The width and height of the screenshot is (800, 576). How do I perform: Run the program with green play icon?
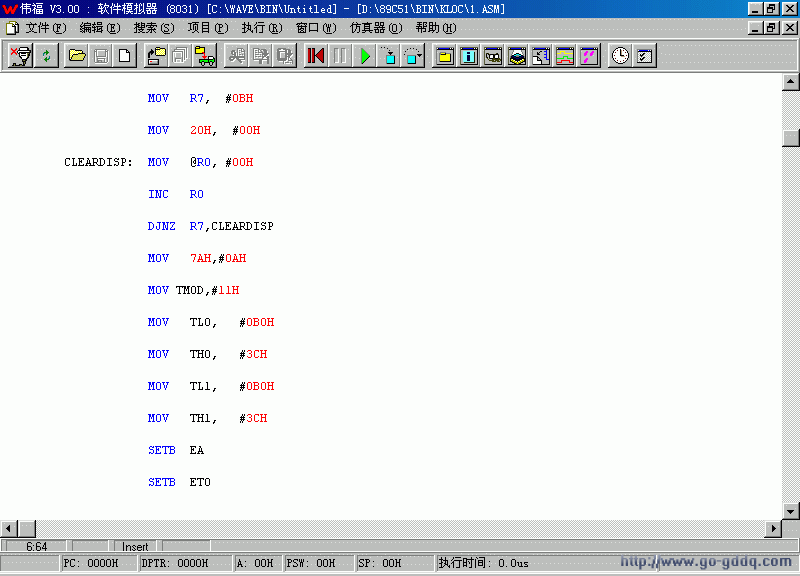coord(365,56)
